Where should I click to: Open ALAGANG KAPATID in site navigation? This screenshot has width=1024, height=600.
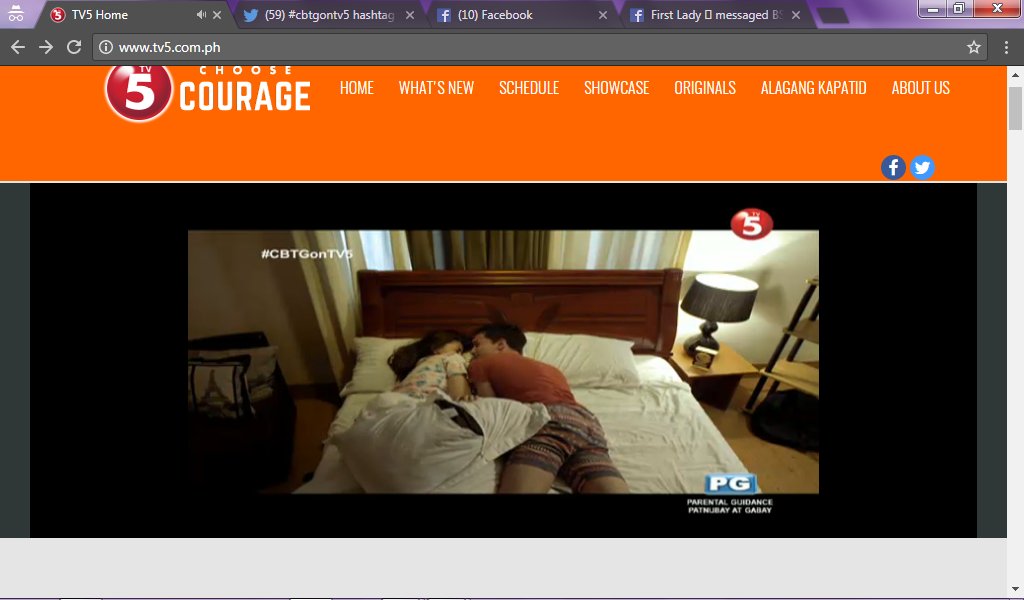pyautogui.click(x=813, y=87)
